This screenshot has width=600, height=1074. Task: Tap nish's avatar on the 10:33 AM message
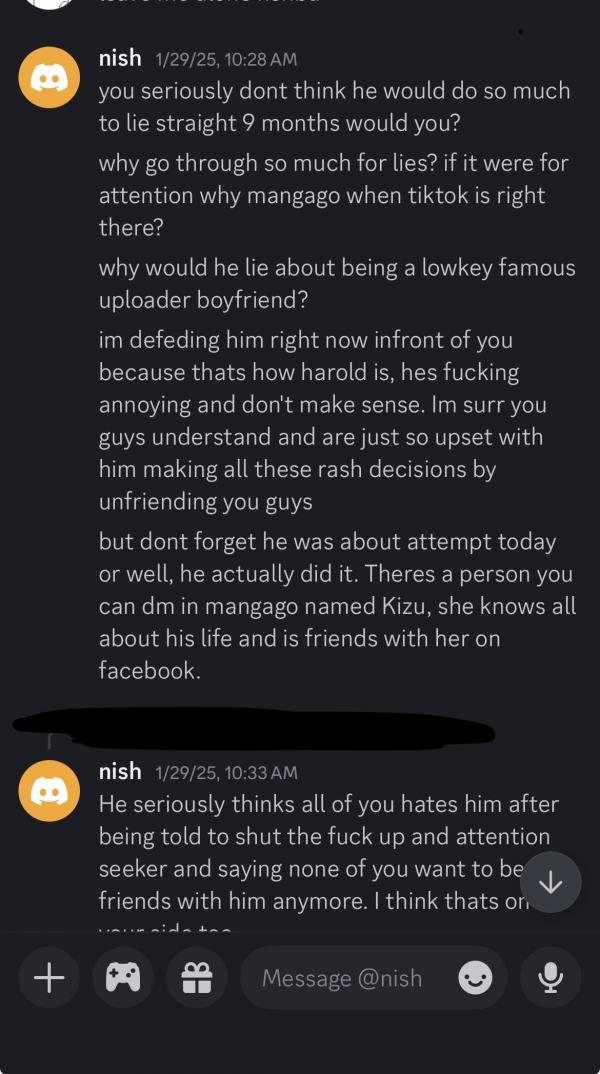(49, 790)
